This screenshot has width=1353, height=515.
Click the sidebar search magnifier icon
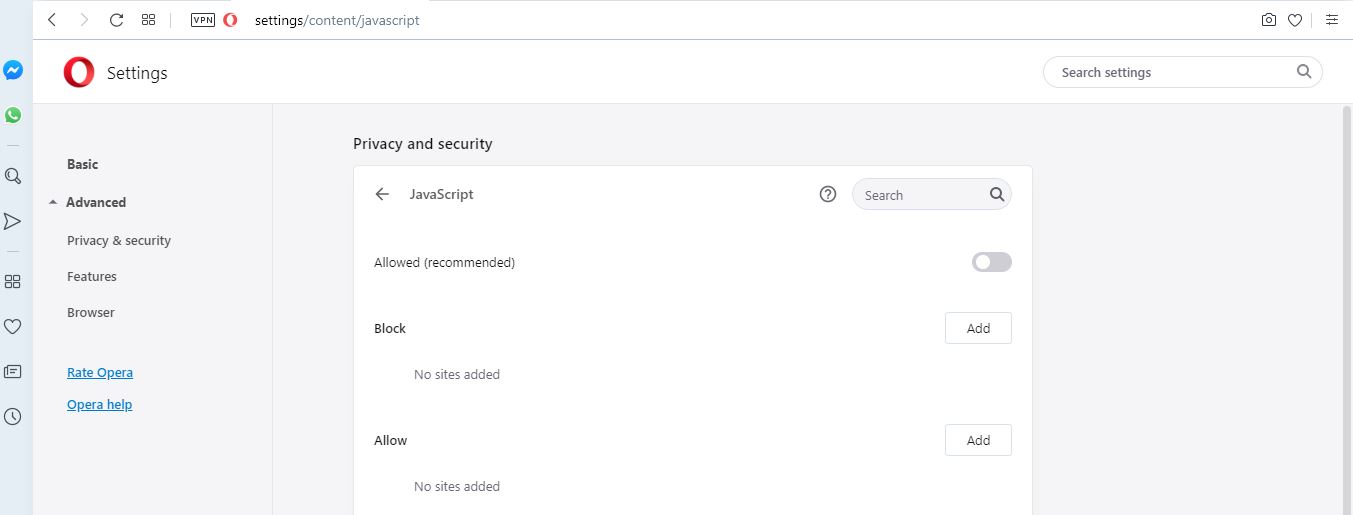coord(13,176)
